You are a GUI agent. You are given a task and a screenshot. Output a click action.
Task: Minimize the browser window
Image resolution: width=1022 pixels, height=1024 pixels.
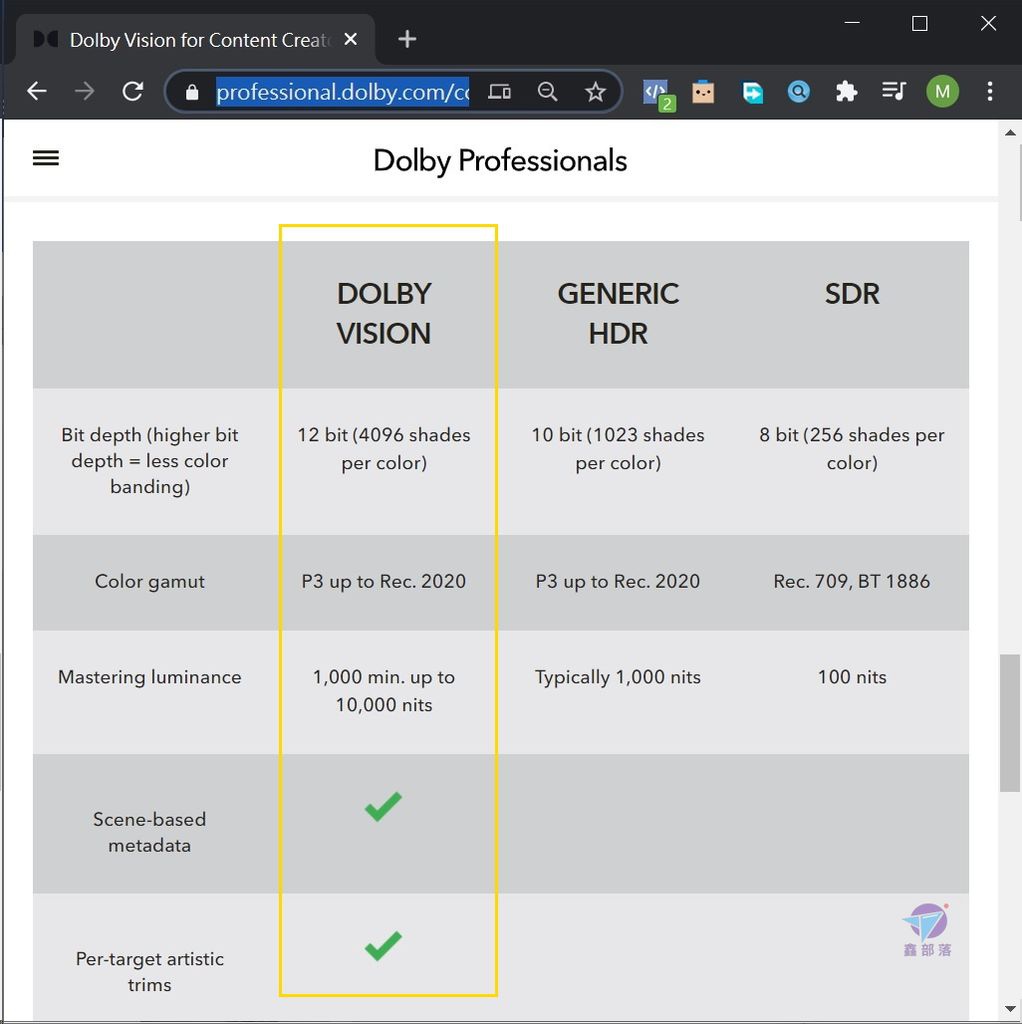[x=852, y=23]
